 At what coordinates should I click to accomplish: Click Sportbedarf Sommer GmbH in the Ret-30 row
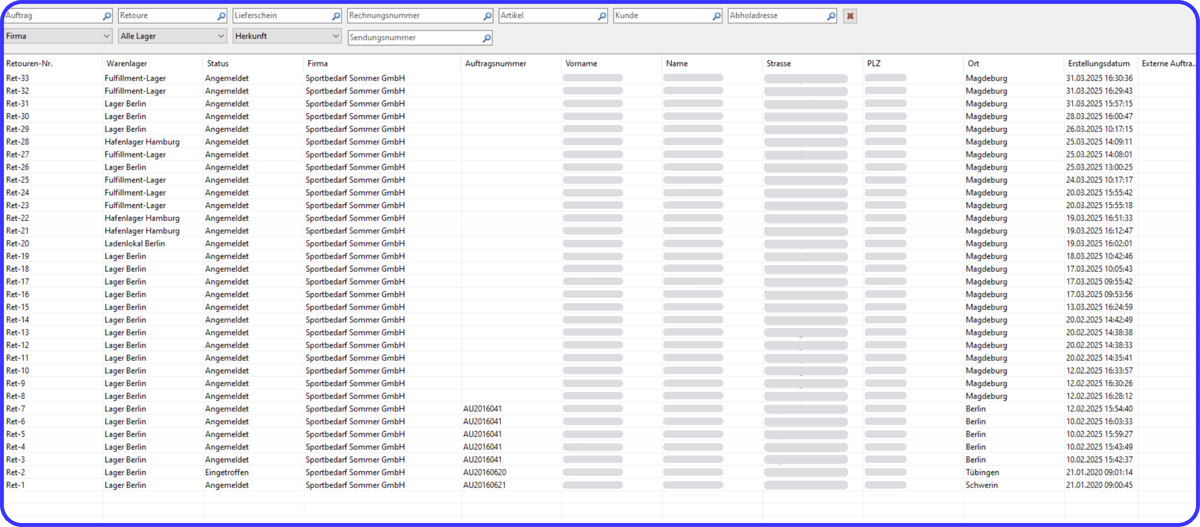[x=355, y=116]
